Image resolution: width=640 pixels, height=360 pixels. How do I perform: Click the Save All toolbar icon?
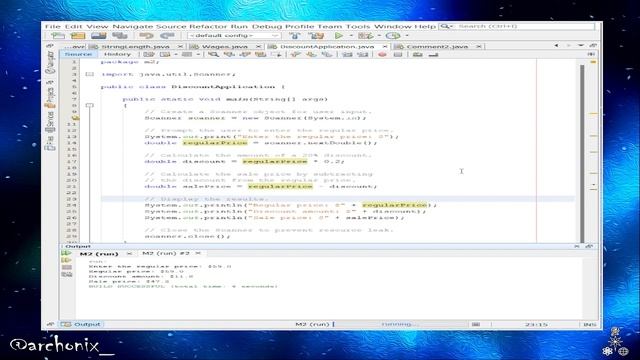coord(120,36)
